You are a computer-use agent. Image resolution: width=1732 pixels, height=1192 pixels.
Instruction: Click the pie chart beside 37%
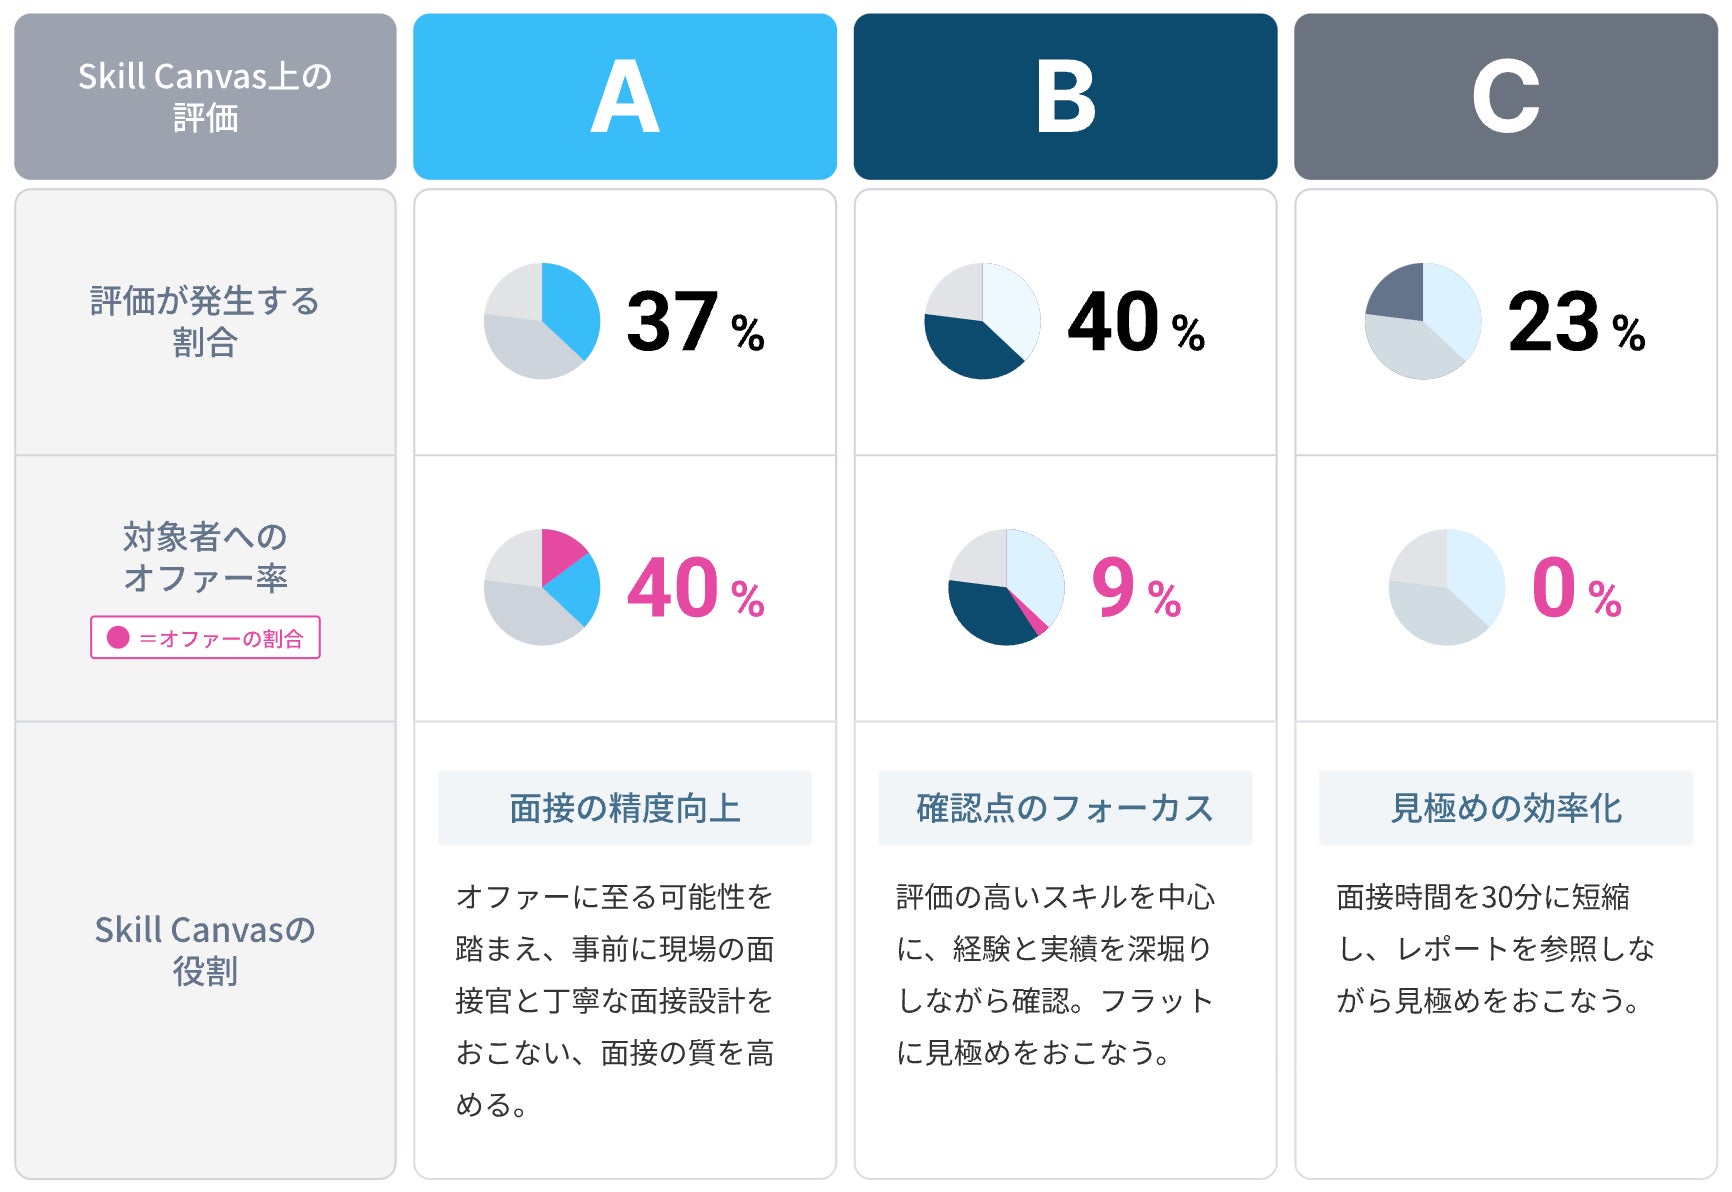(542, 321)
